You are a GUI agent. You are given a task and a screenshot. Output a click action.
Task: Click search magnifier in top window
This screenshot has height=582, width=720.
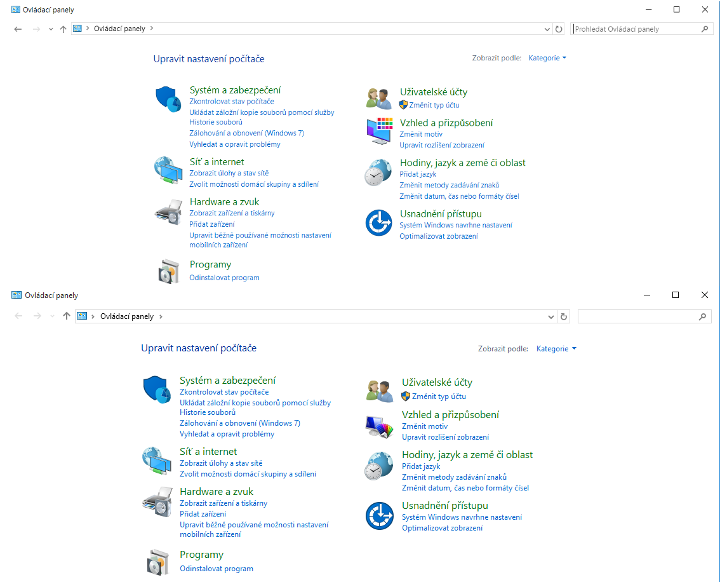click(x=705, y=29)
